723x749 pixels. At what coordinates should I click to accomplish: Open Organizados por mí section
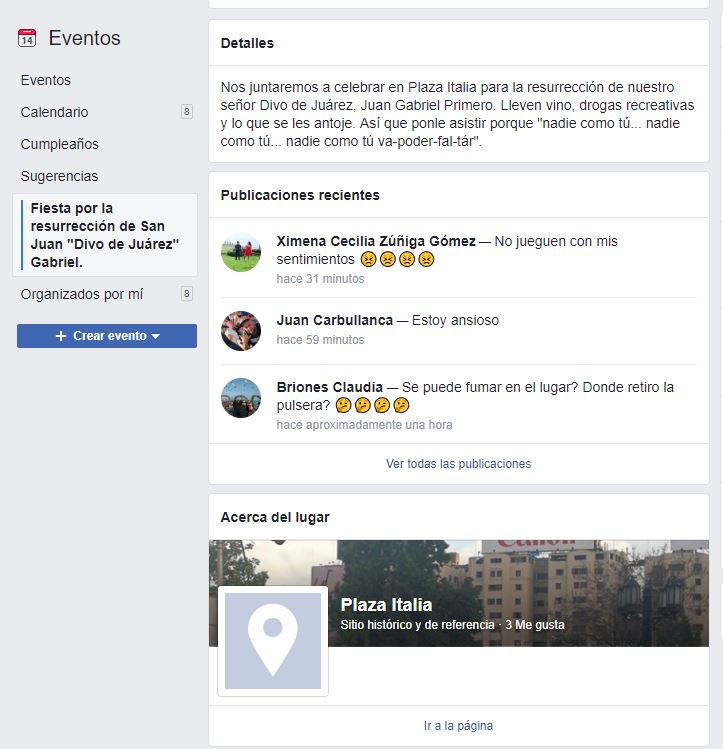pos(82,294)
